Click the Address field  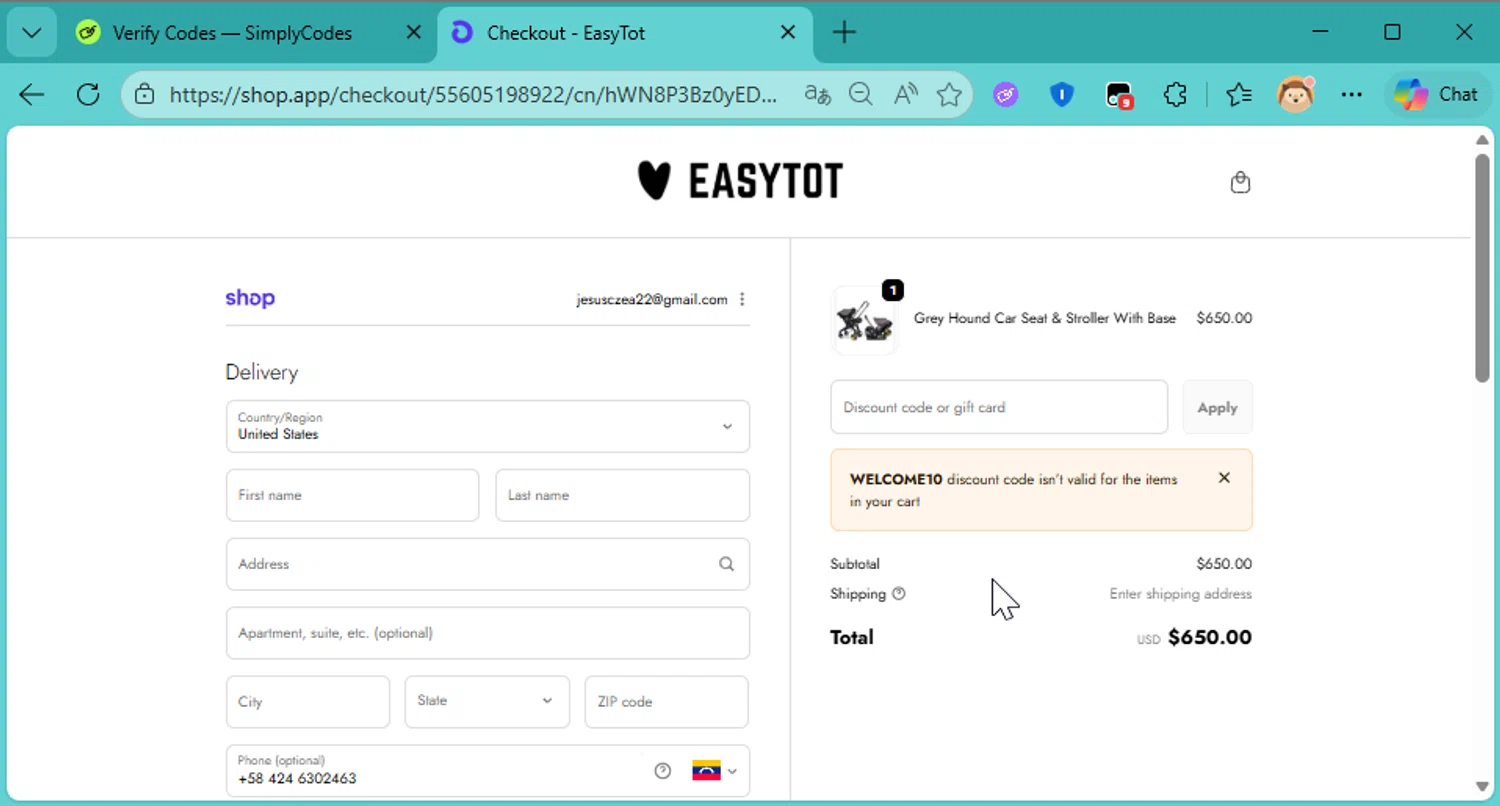point(488,564)
